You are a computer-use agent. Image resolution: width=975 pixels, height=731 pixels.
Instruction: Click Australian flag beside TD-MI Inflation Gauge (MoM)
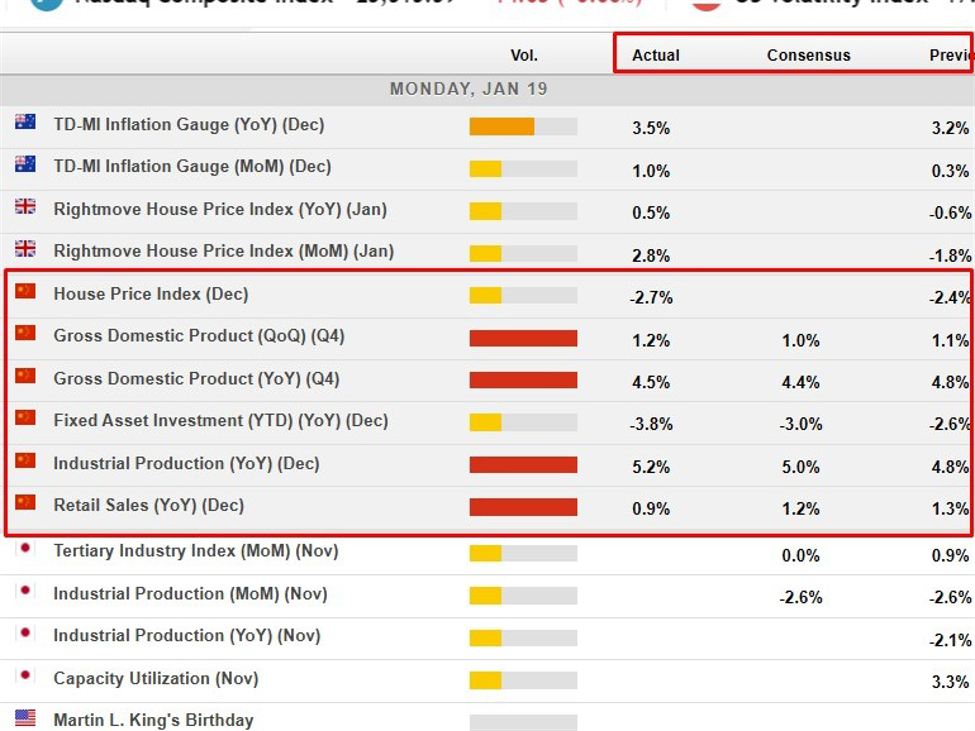[x=25, y=164]
